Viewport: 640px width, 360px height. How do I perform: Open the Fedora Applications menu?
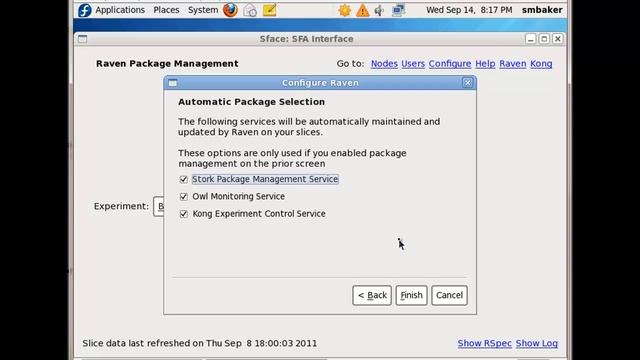pos(112,10)
